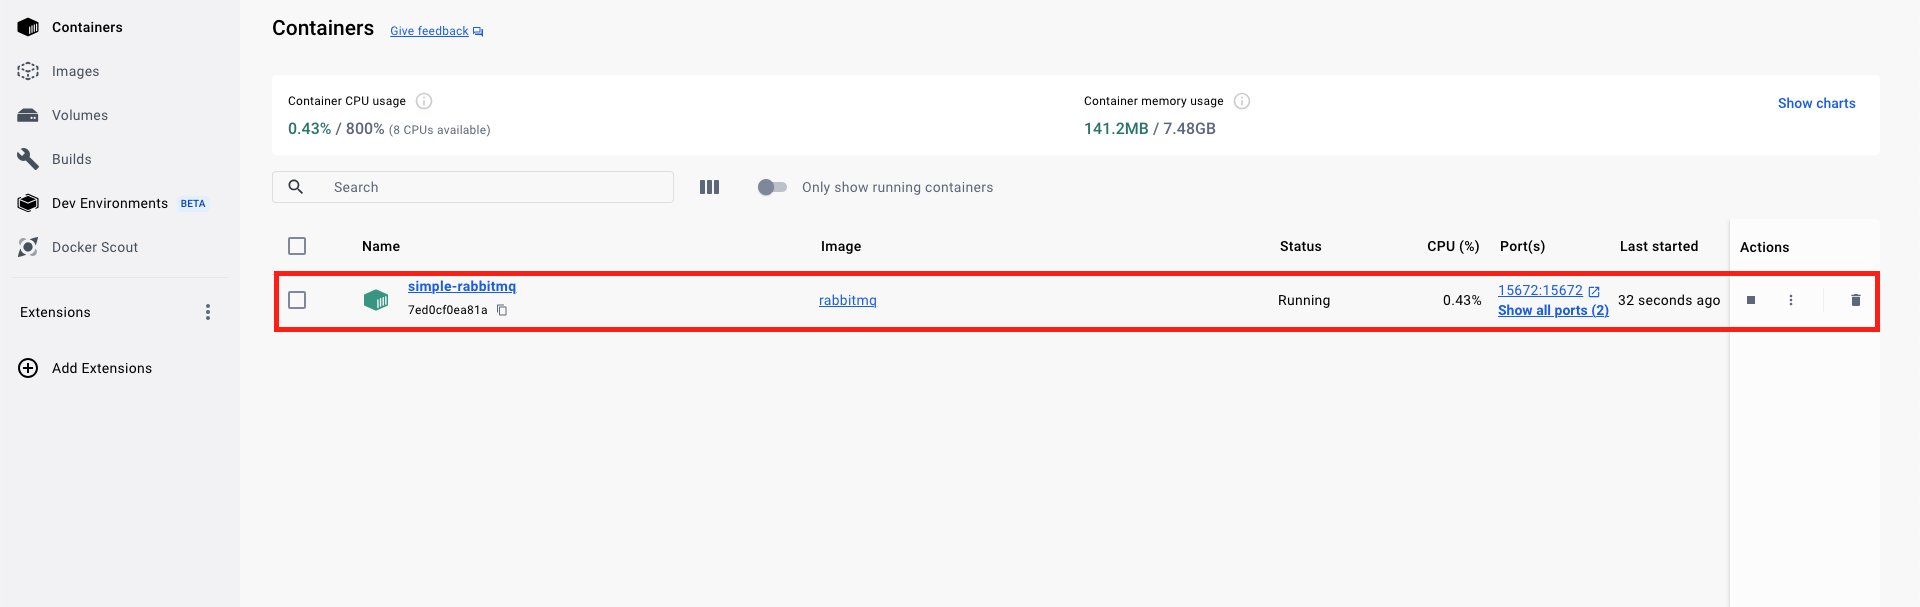Click the Port(s) column header

pyautogui.click(x=1522, y=246)
